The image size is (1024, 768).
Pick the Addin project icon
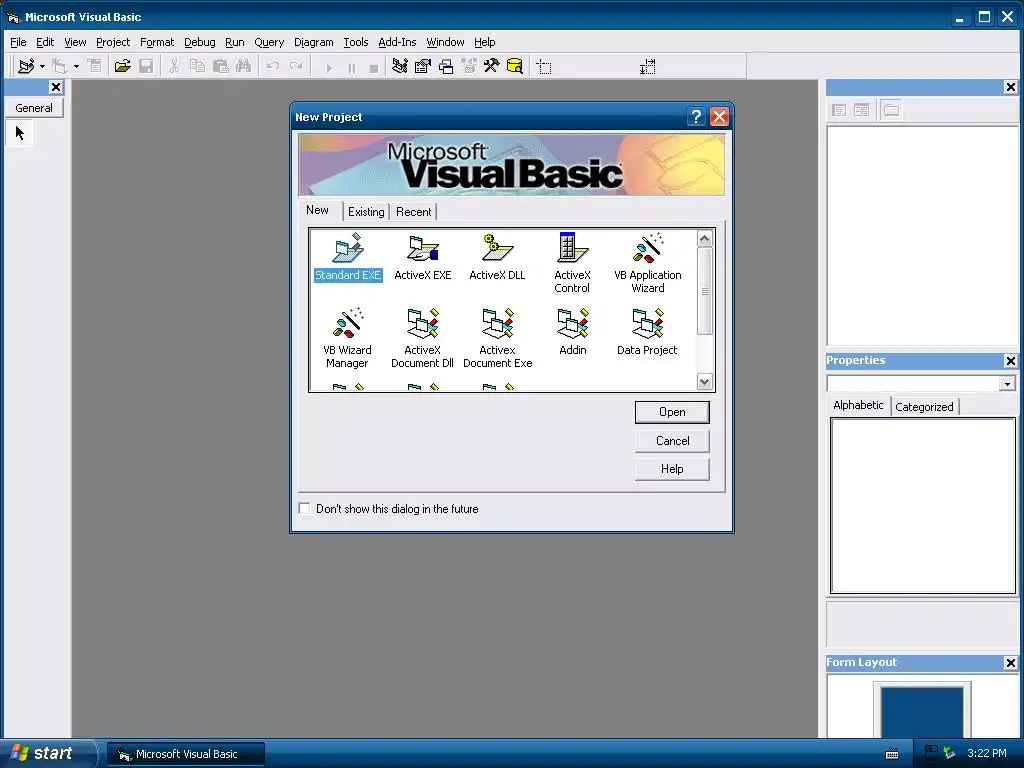tap(573, 332)
